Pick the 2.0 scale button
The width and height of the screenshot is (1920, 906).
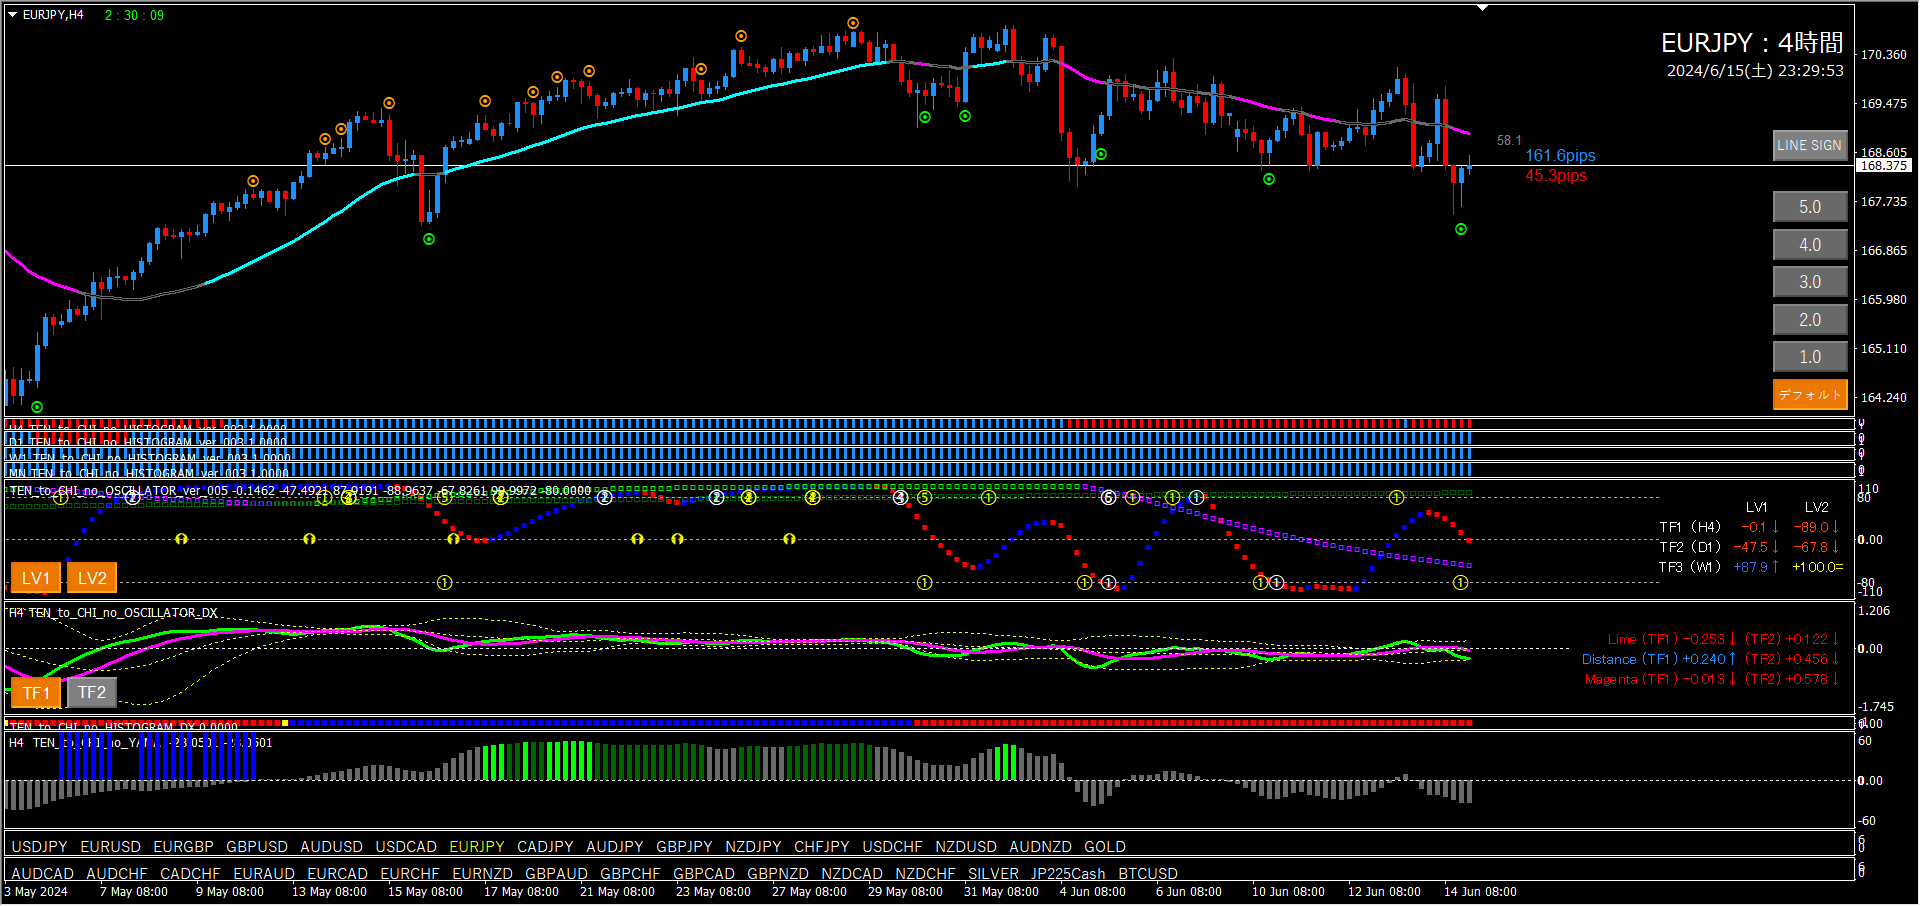tap(1810, 320)
